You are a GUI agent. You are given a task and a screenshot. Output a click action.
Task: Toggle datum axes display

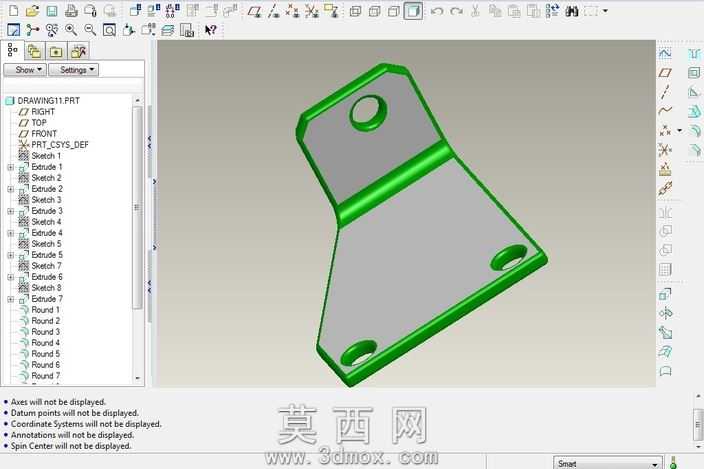pos(273,11)
